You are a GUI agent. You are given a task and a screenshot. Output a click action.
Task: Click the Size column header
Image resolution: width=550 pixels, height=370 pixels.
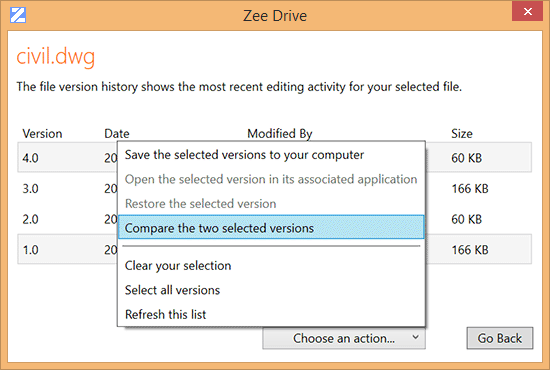[462, 134]
